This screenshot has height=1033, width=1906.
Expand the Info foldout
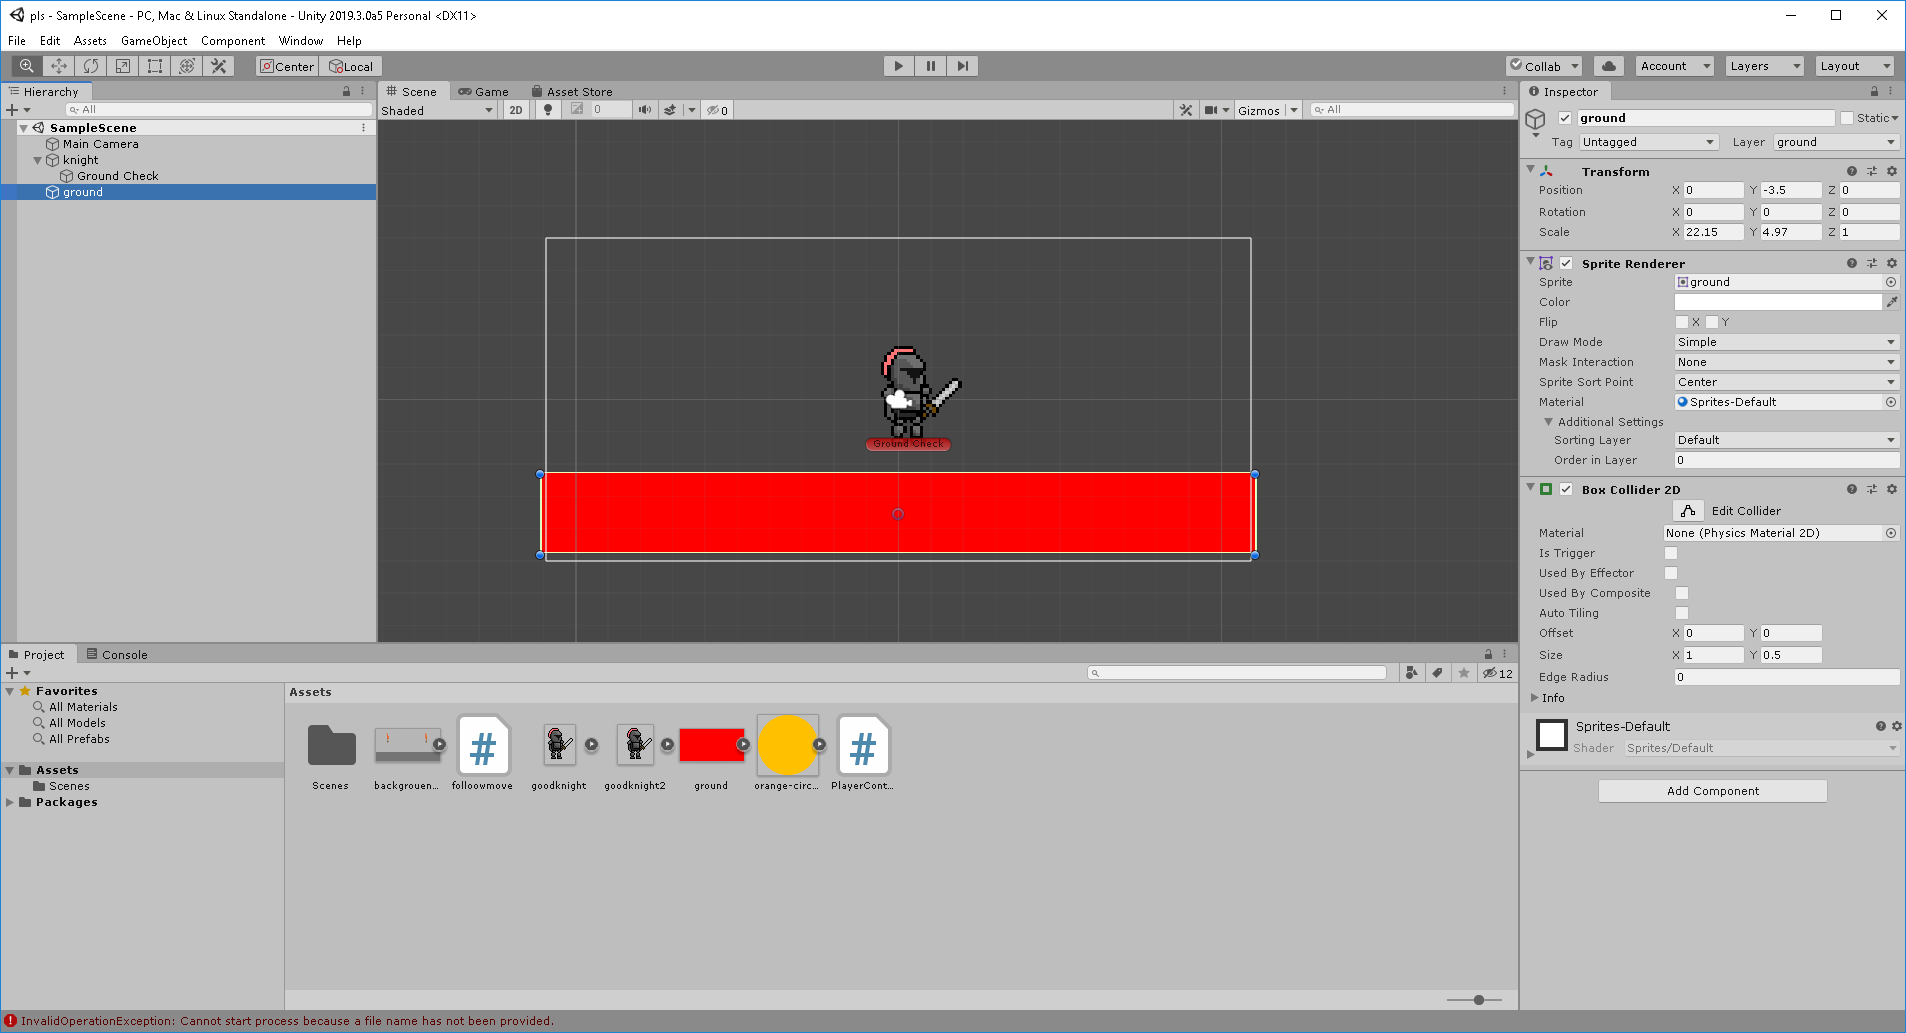tap(1535, 698)
